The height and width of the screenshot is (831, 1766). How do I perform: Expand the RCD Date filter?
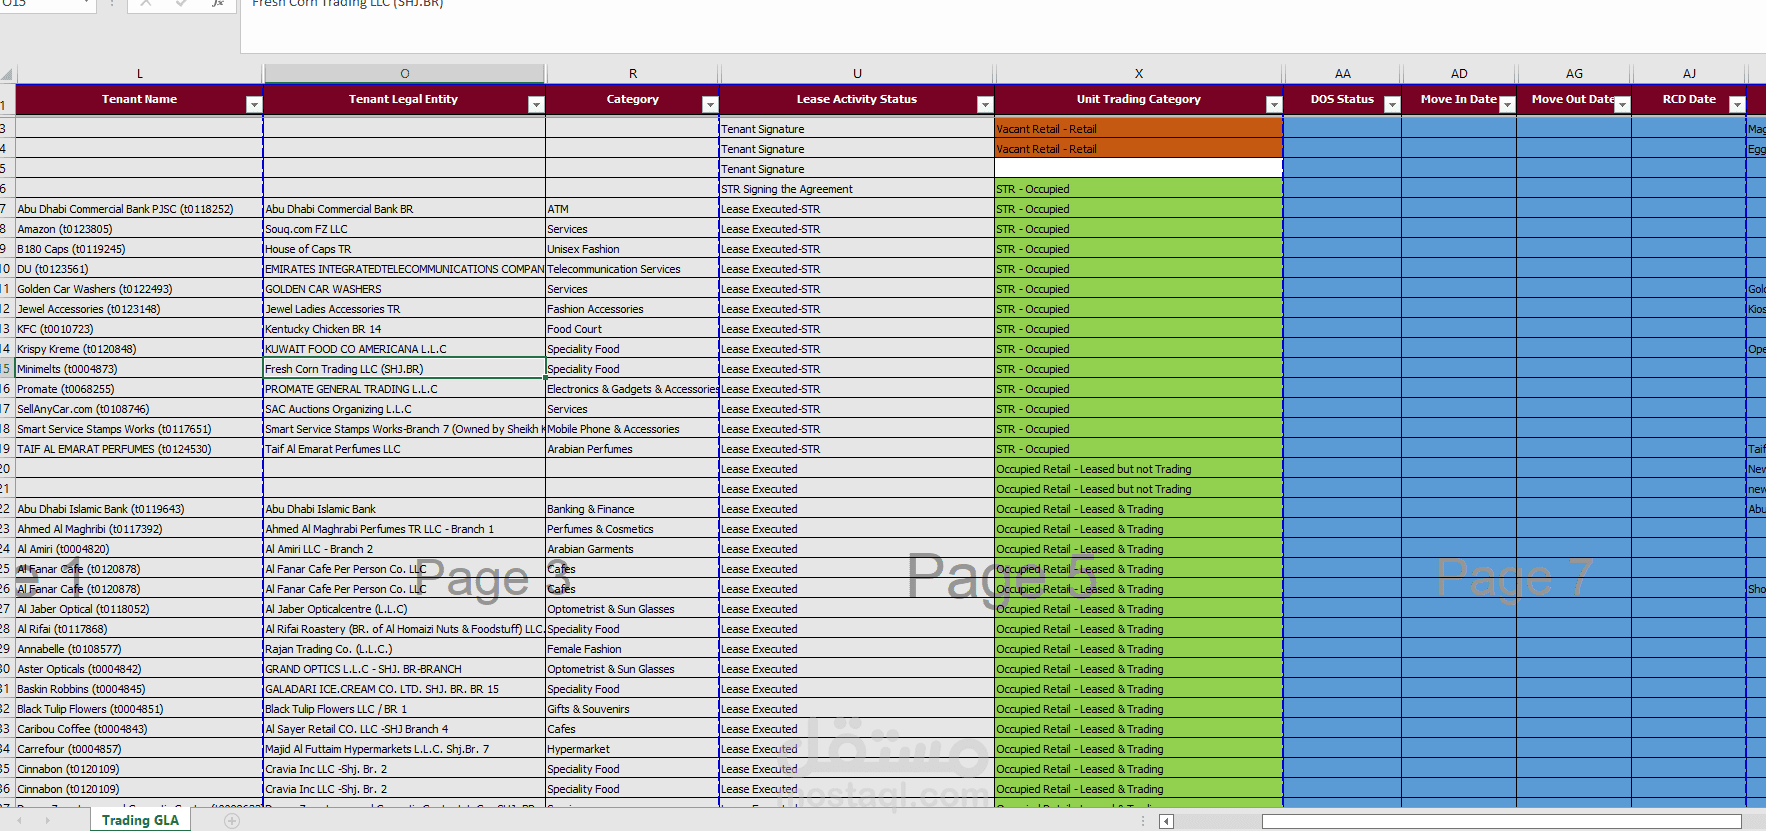click(x=1737, y=105)
